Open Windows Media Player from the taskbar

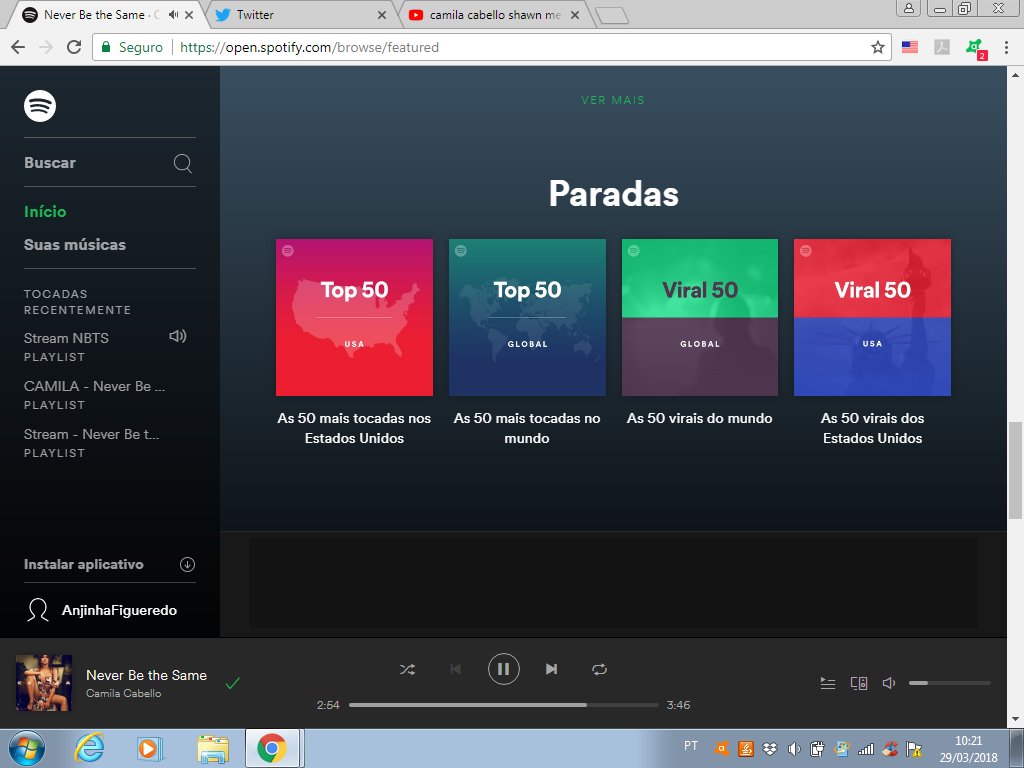[x=150, y=748]
